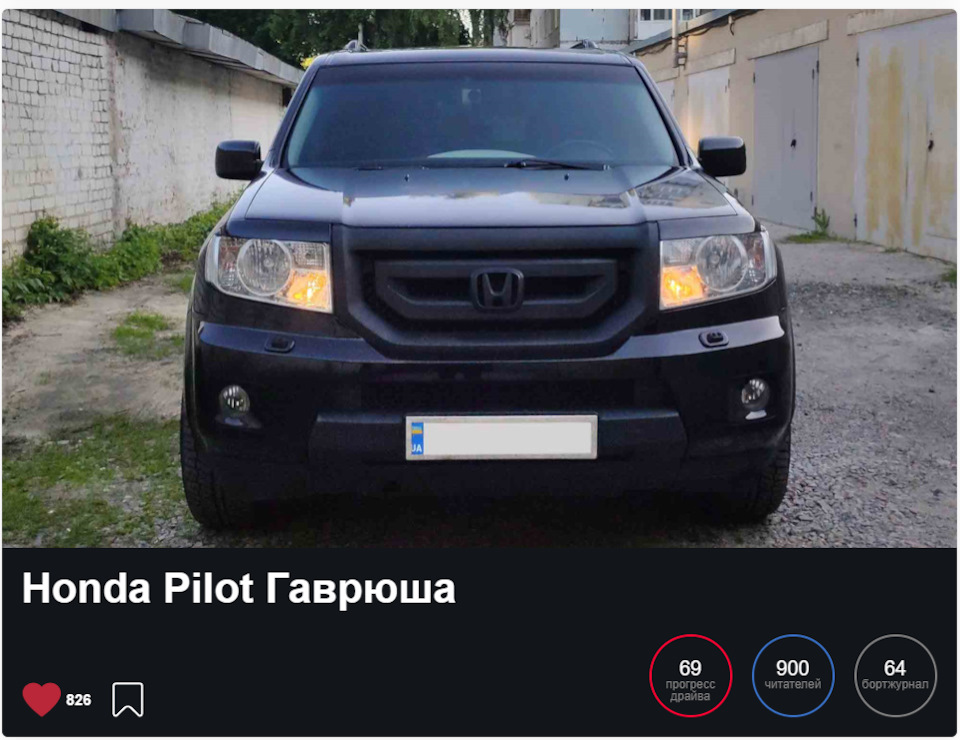The width and height of the screenshot is (960, 740).
Task: Open the 64 бортжурнал circle
Action: pyautogui.click(x=895, y=676)
